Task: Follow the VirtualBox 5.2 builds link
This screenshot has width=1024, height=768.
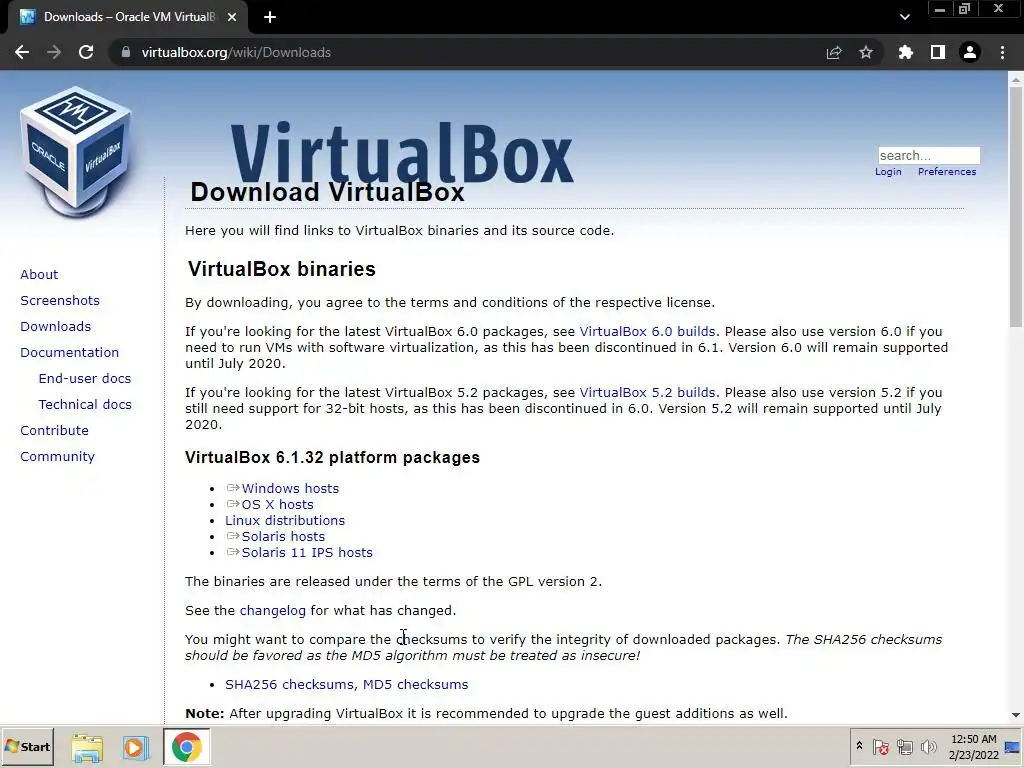Action: [x=647, y=392]
